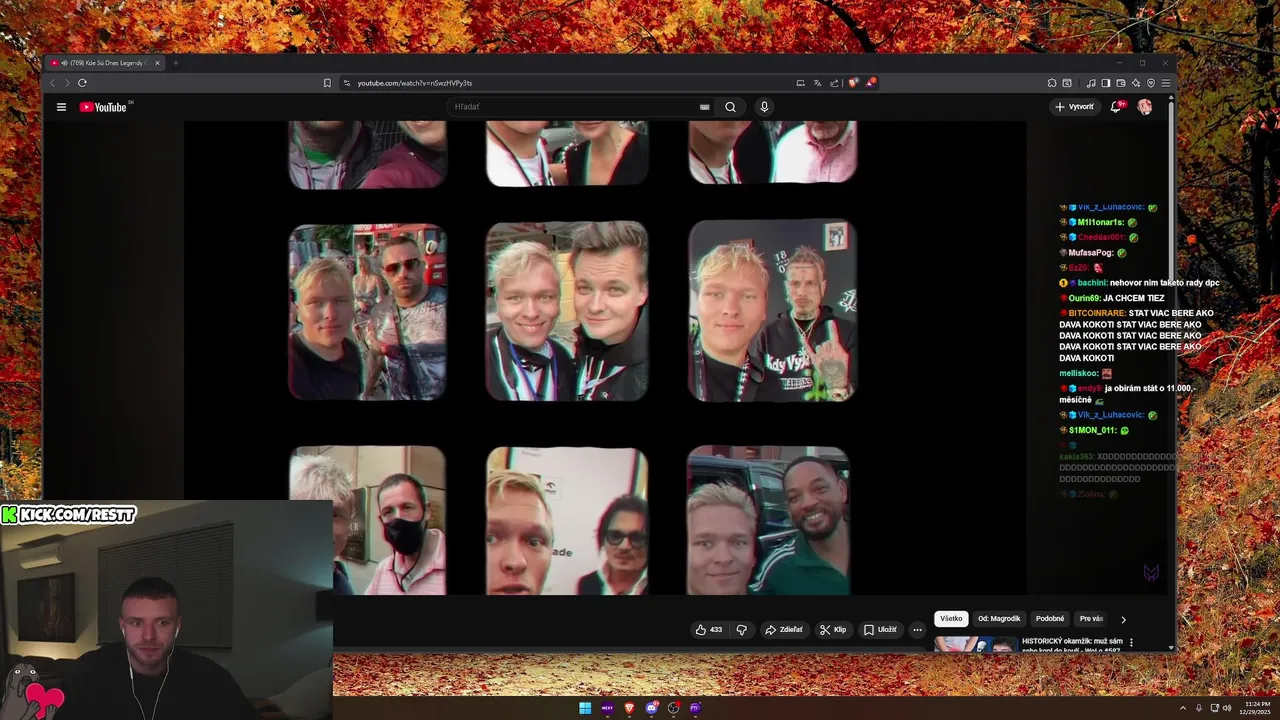Share the video via Zdieľať
This screenshot has width=1280, height=720.
coord(784,630)
